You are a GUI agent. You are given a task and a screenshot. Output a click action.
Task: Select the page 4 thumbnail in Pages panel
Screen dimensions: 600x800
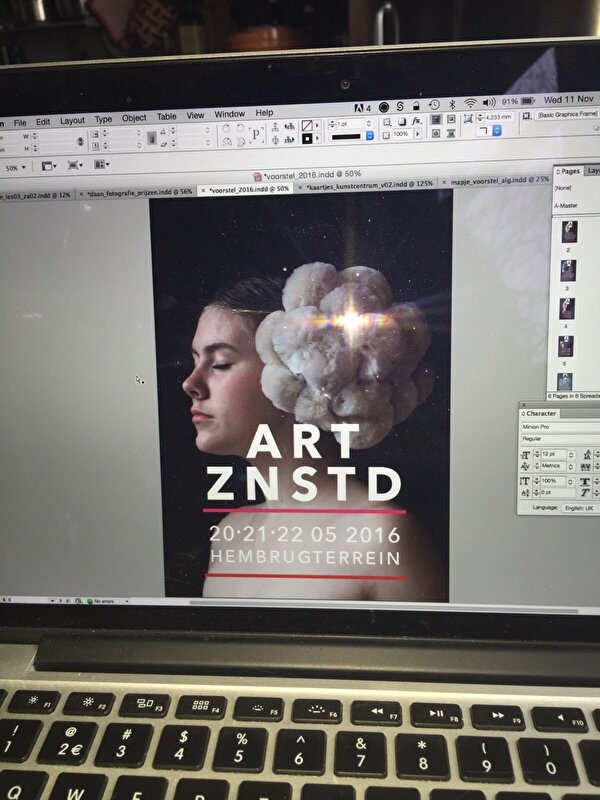point(567,309)
